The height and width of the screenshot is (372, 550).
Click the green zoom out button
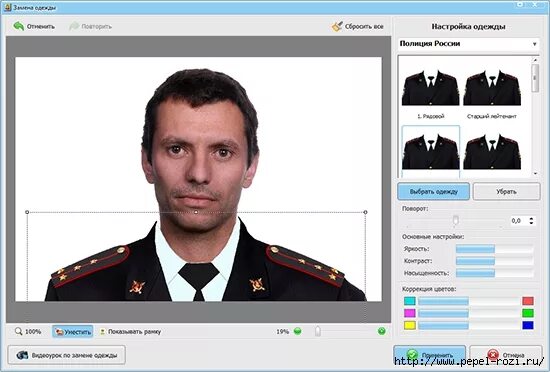point(297,331)
